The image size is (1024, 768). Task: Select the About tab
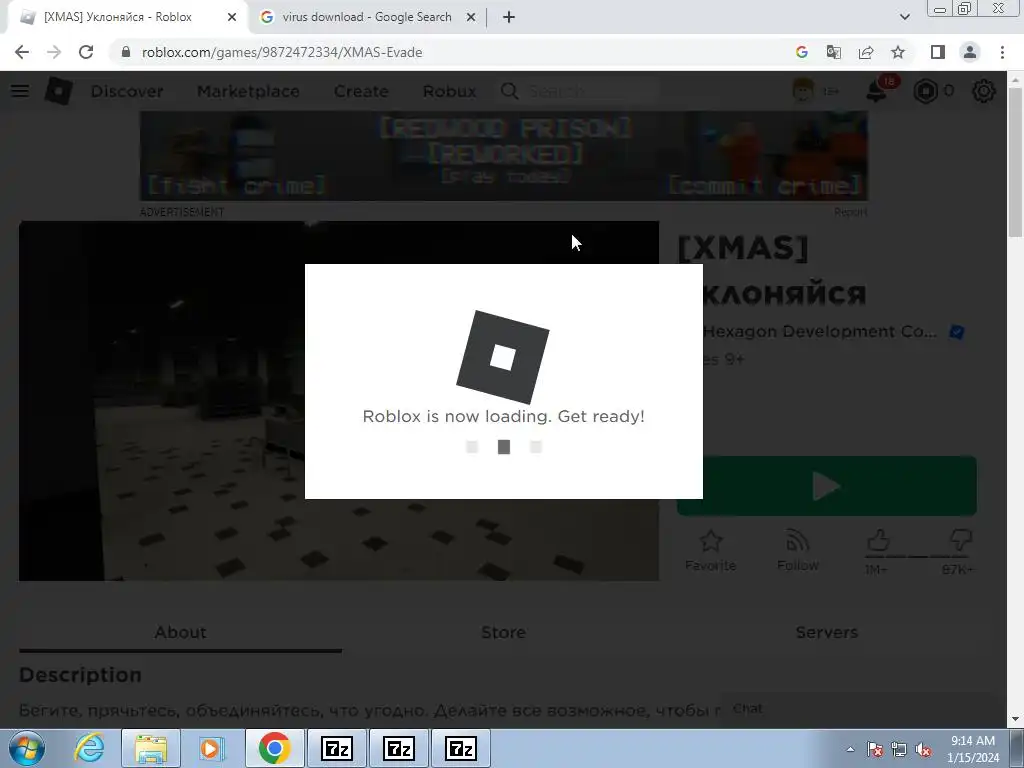(180, 632)
